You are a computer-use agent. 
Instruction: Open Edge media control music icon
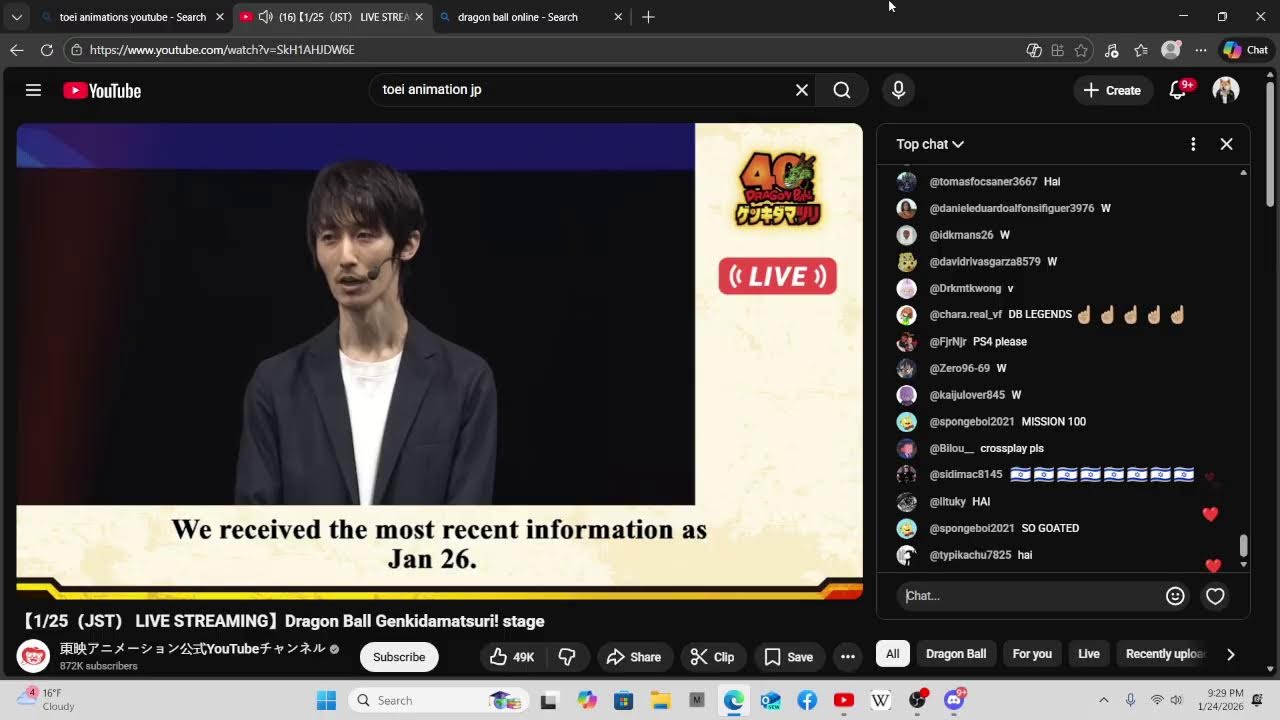coord(1111,50)
